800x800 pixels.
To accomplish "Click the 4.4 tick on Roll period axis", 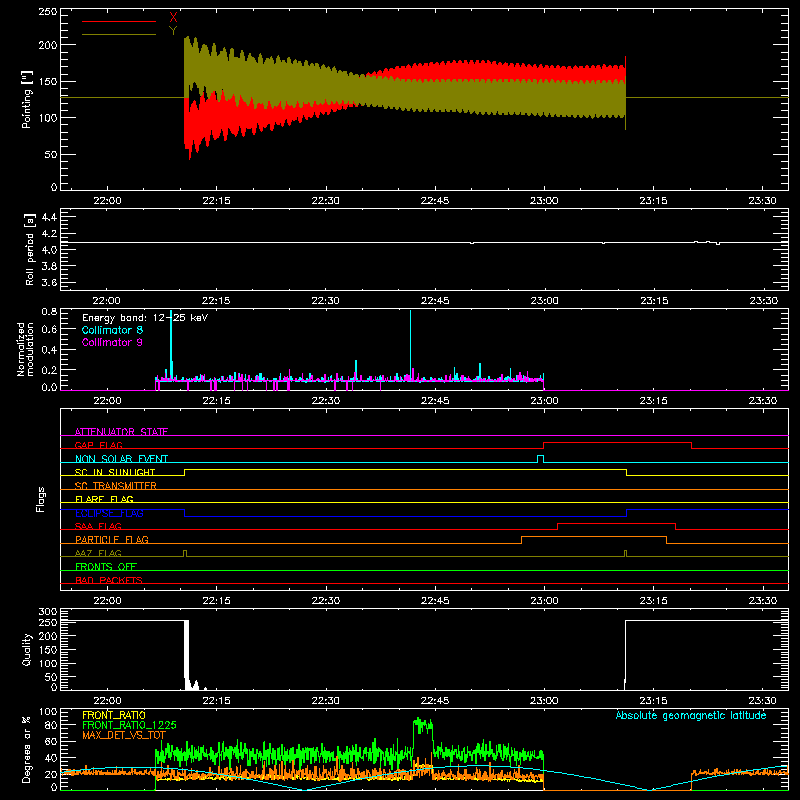I will pyautogui.click(x=49, y=217).
